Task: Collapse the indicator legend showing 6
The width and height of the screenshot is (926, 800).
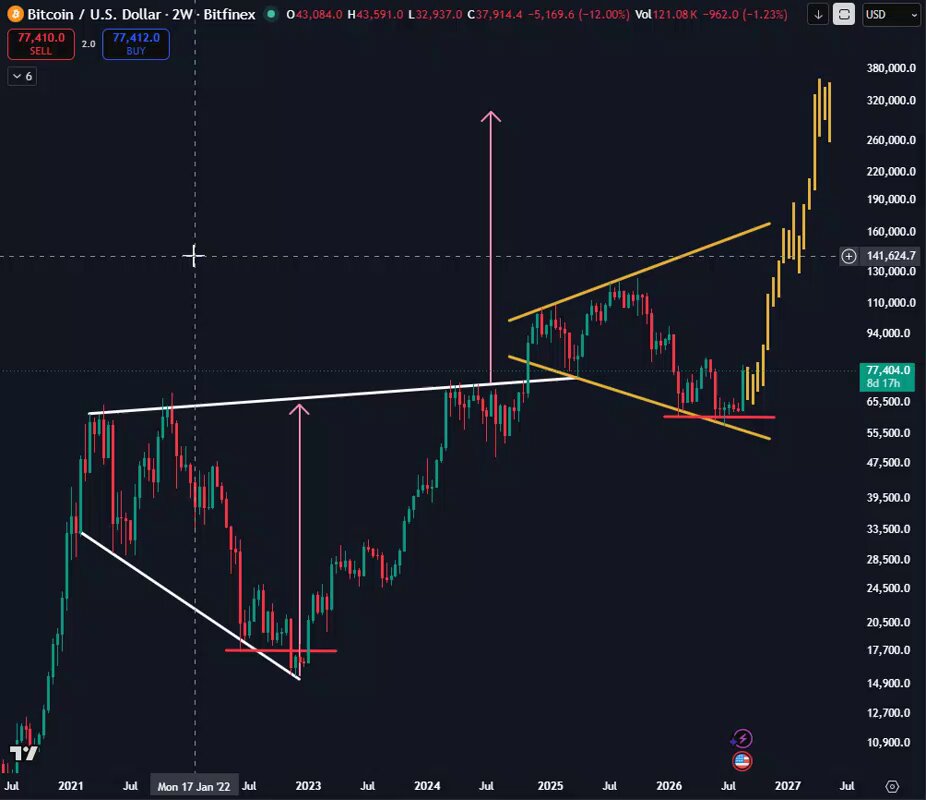Action: 22,76
